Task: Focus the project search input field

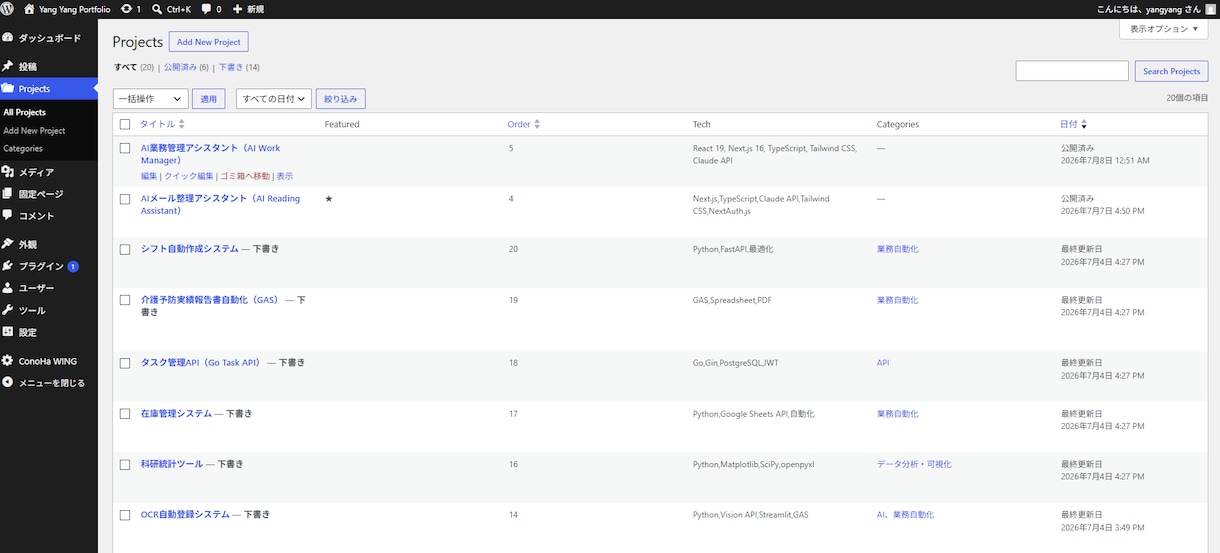Action: coord(1072,71)
